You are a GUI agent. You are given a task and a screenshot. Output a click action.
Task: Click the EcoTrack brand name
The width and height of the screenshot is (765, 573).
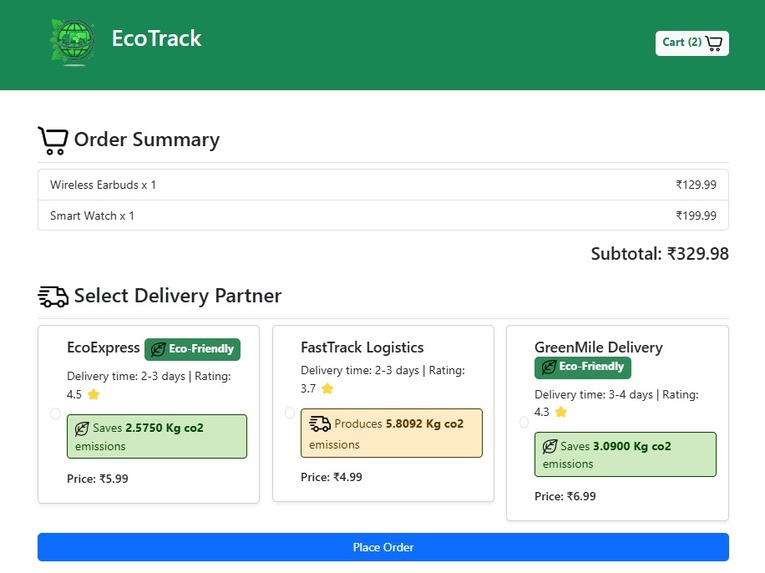pyautogui.click(x=156, y=39)
